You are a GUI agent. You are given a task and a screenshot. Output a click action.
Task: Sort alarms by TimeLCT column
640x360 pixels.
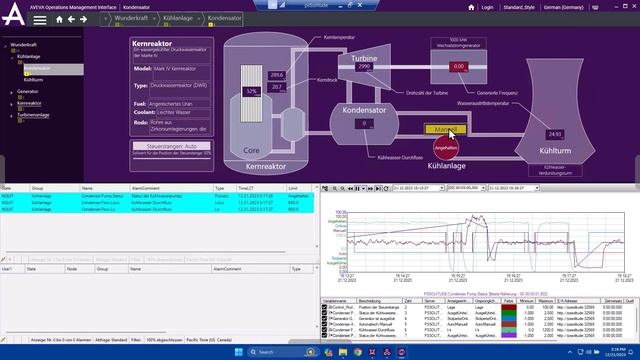pyautogui.click(x=261, y=188)
